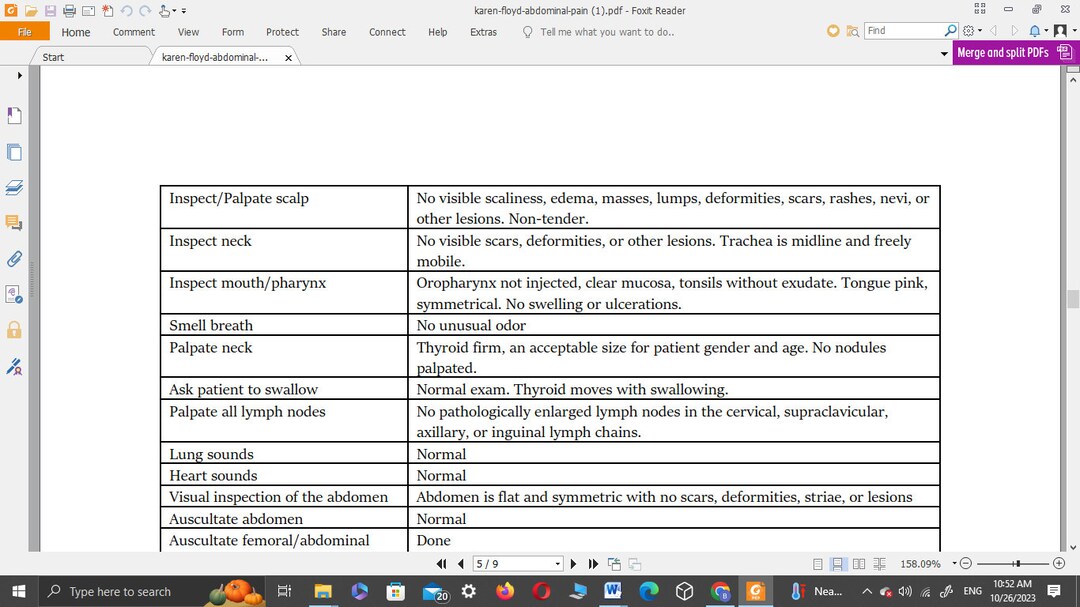The width and height of the screenshot is (1080, 607).
Task: Enable facing pages view mode
Action: 859,564
